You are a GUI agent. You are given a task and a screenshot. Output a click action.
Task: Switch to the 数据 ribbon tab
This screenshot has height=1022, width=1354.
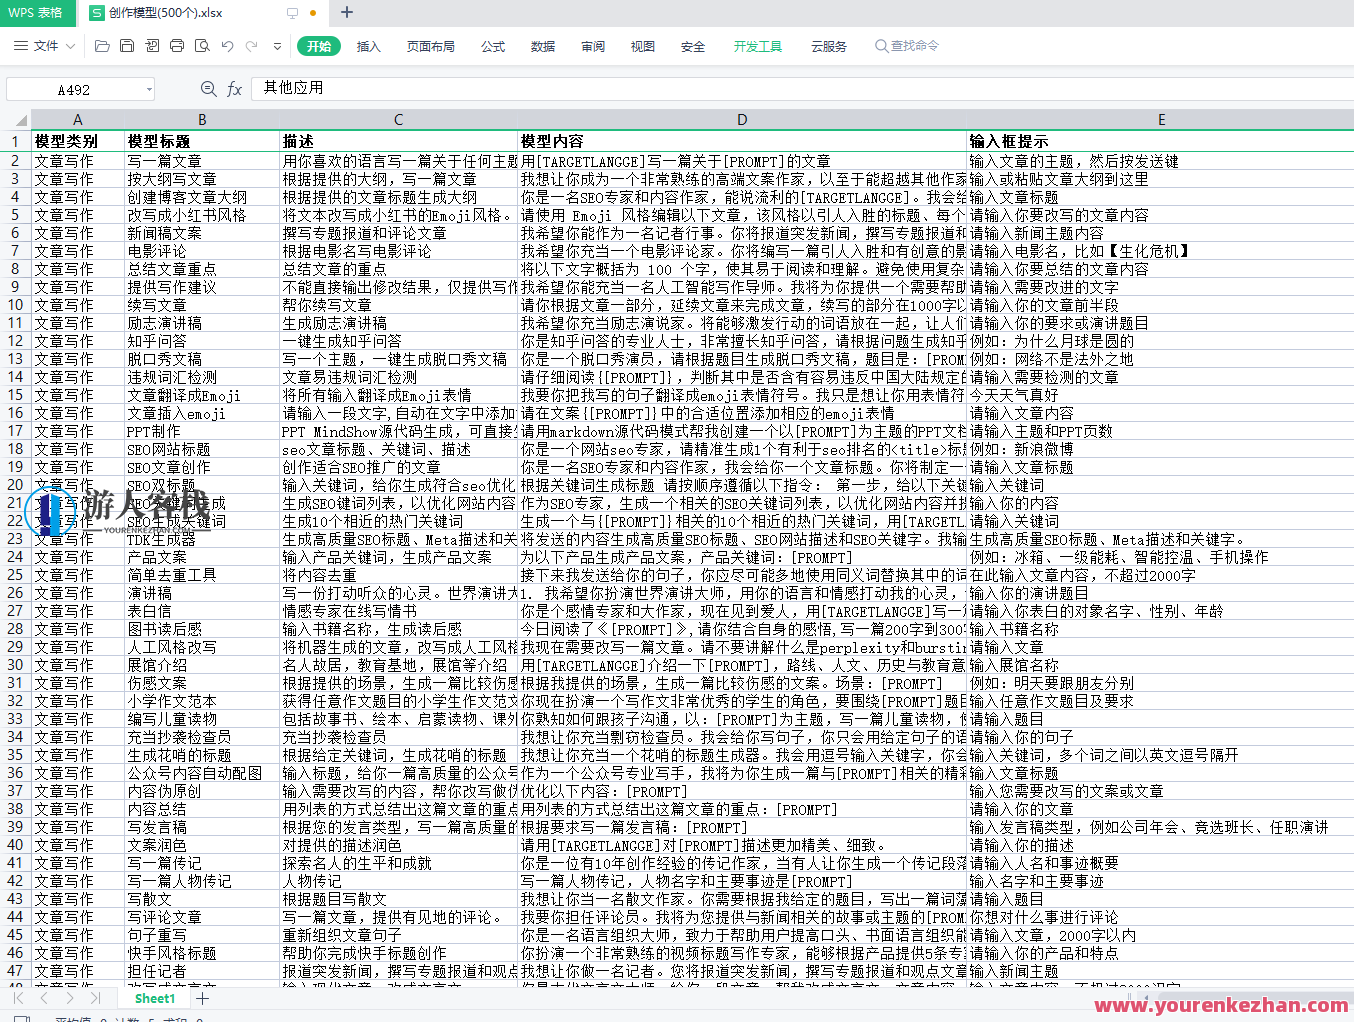point(542,46)
